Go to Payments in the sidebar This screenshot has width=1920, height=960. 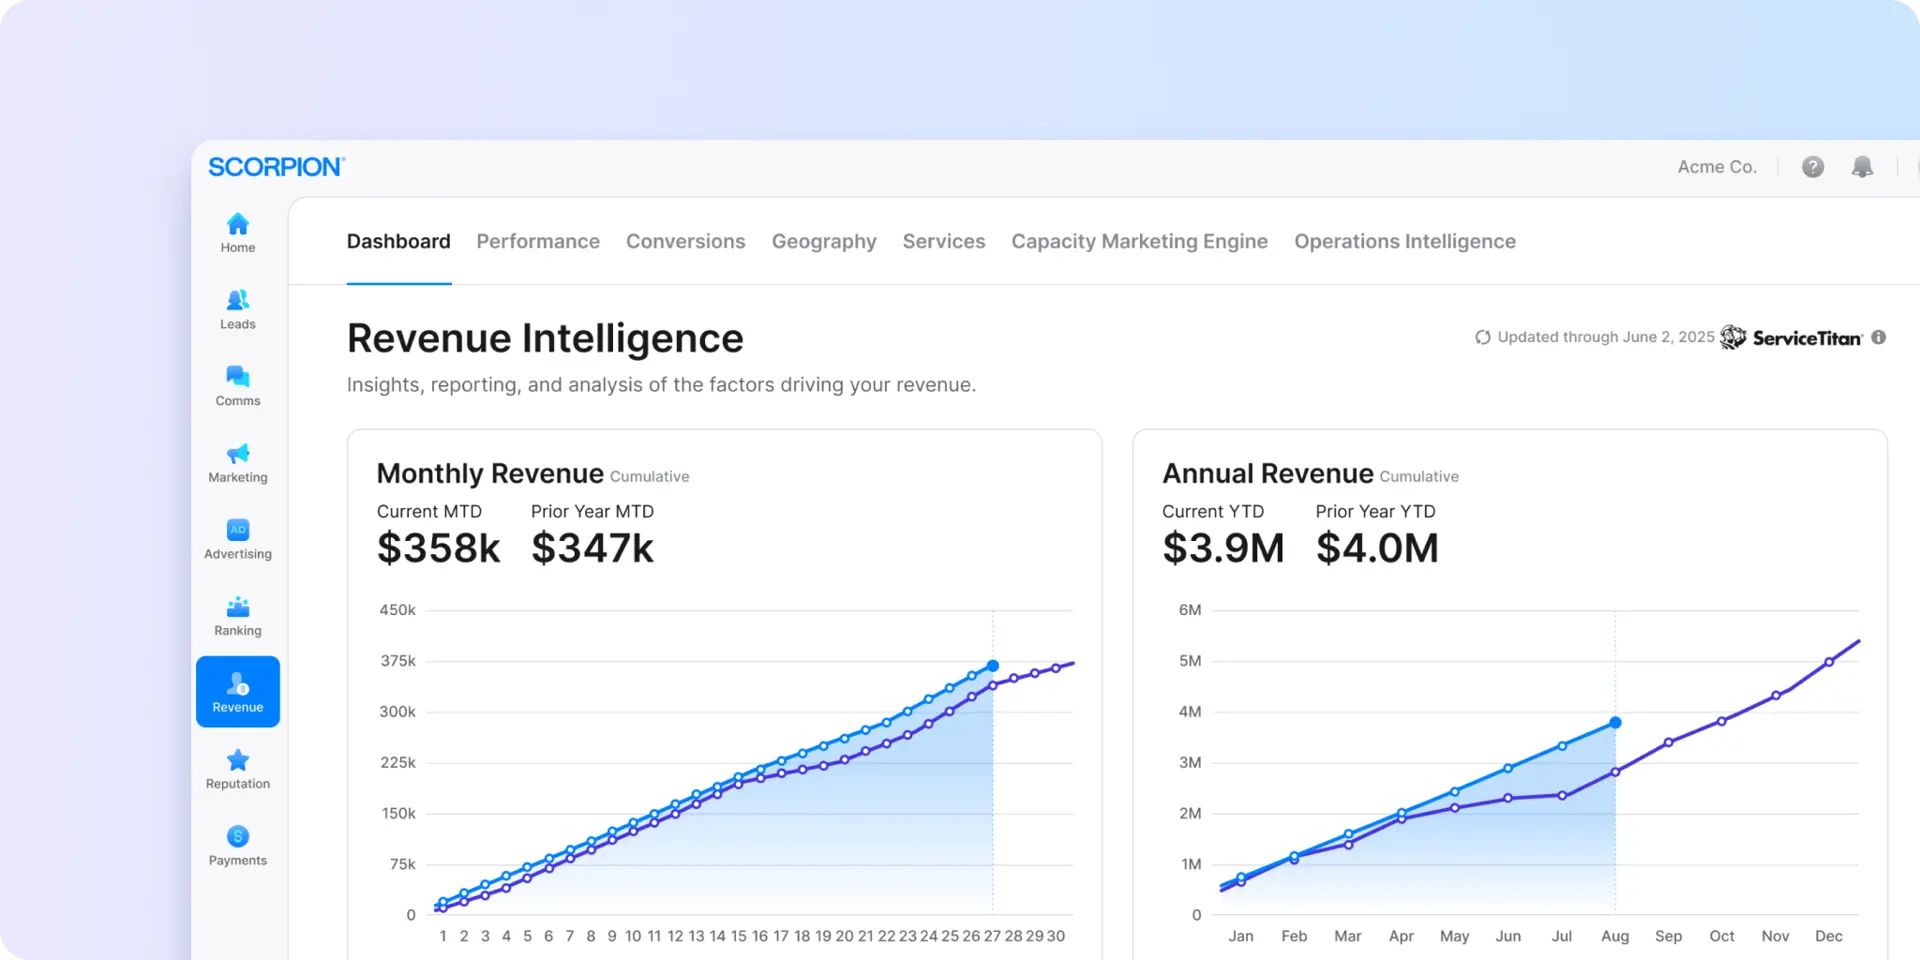(237, 837)
